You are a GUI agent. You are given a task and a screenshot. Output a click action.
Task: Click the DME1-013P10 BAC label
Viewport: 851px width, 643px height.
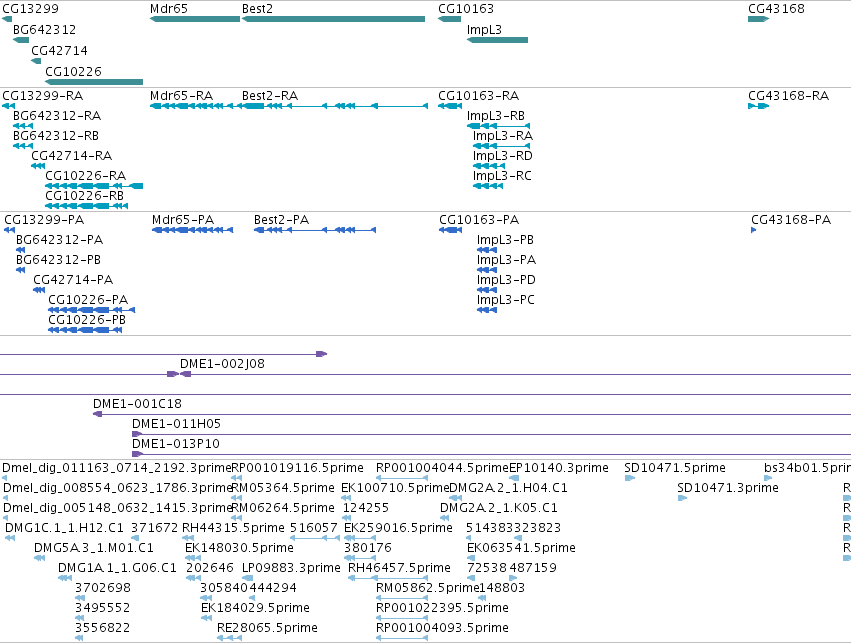pos(176,444)
